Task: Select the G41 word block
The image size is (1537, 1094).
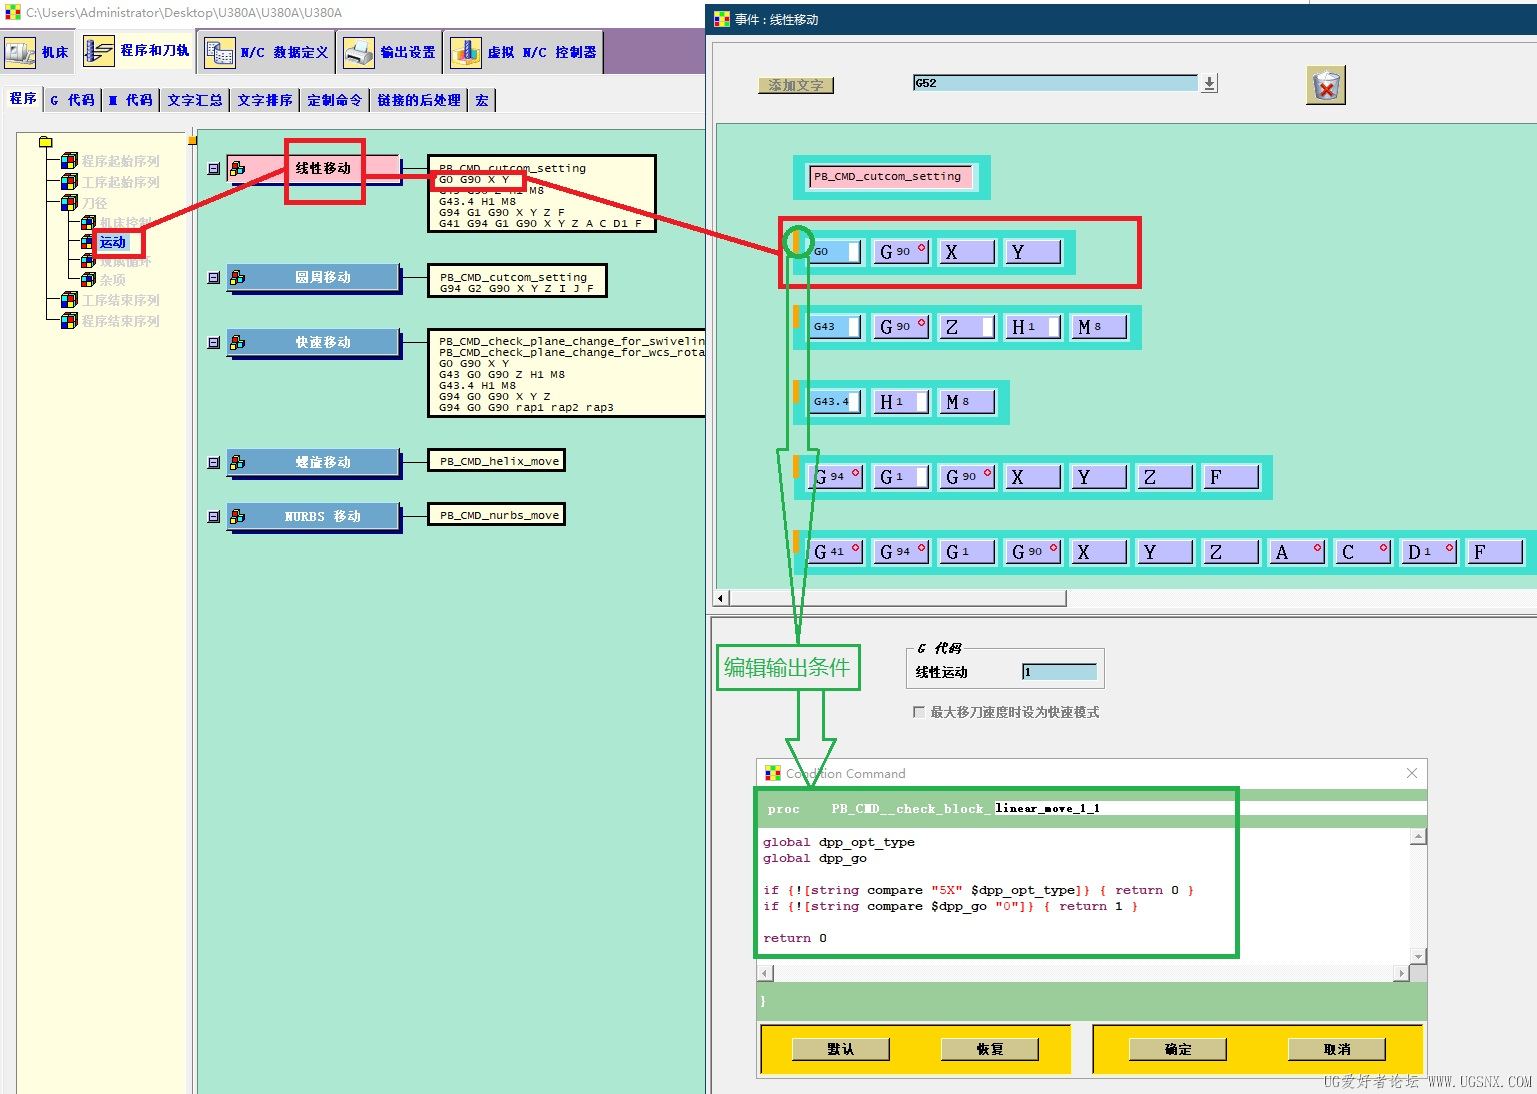Action: (x=835, y=552)
